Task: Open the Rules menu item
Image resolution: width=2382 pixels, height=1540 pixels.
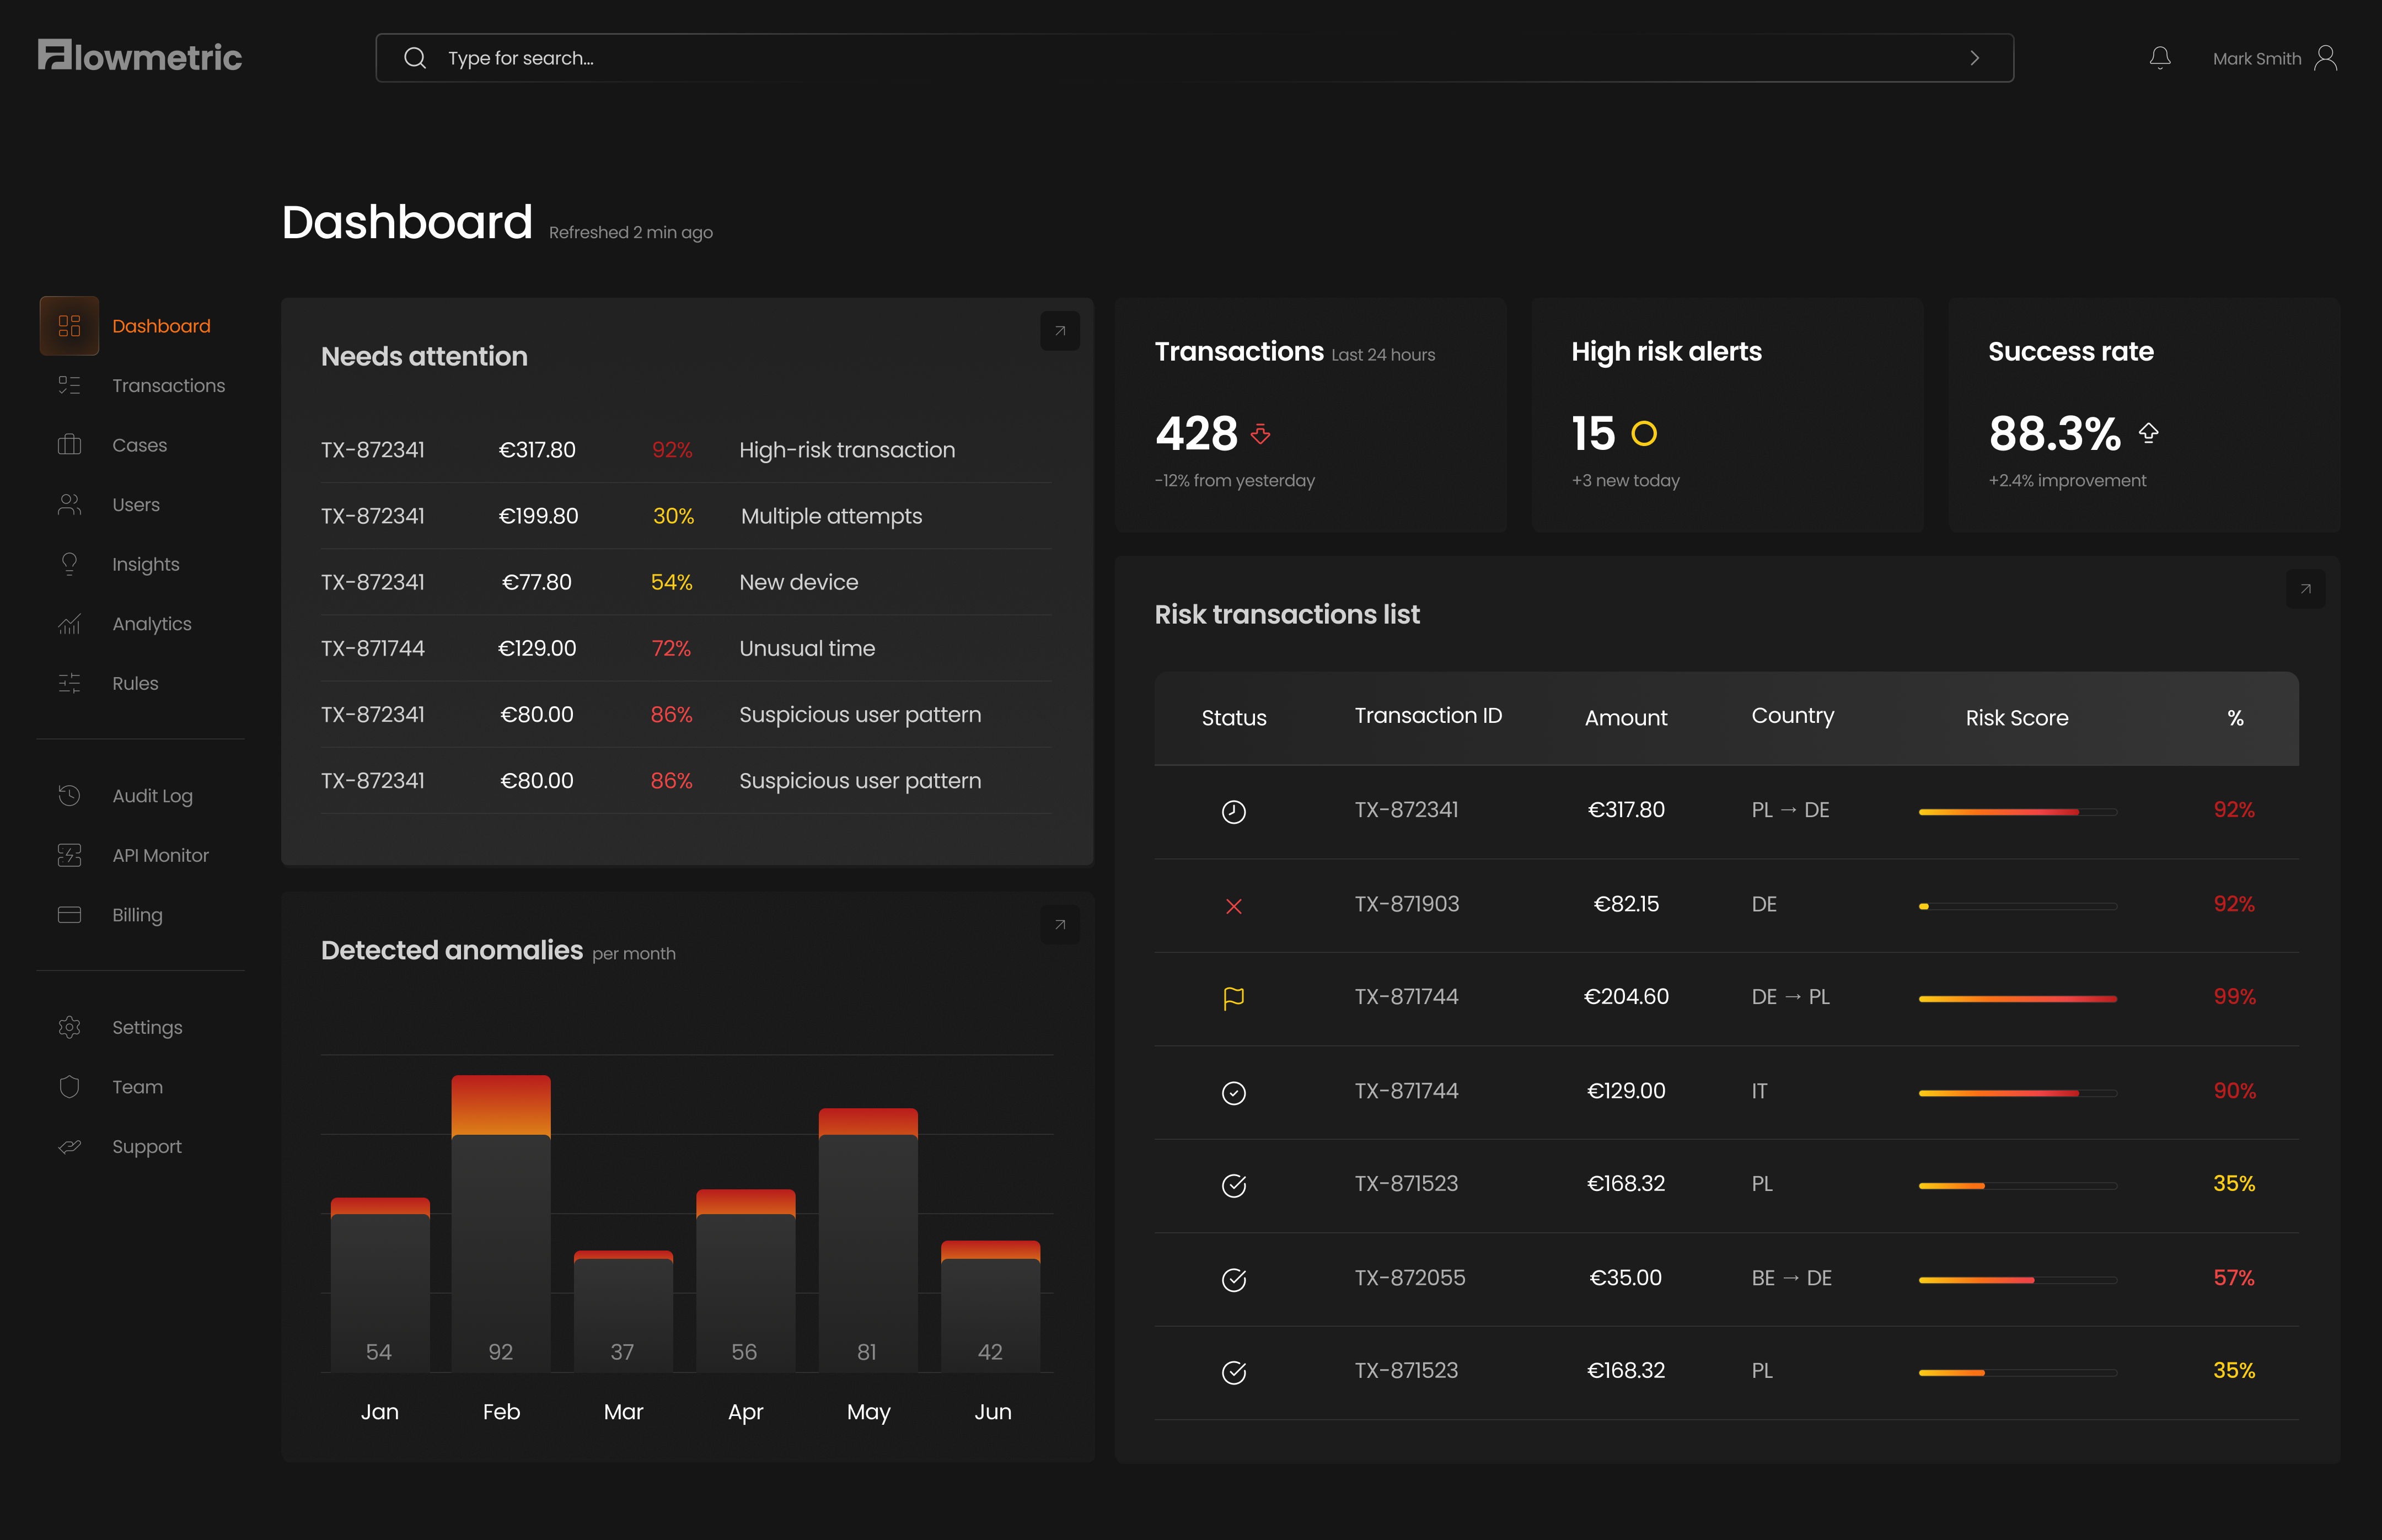Action: point(135,683)
